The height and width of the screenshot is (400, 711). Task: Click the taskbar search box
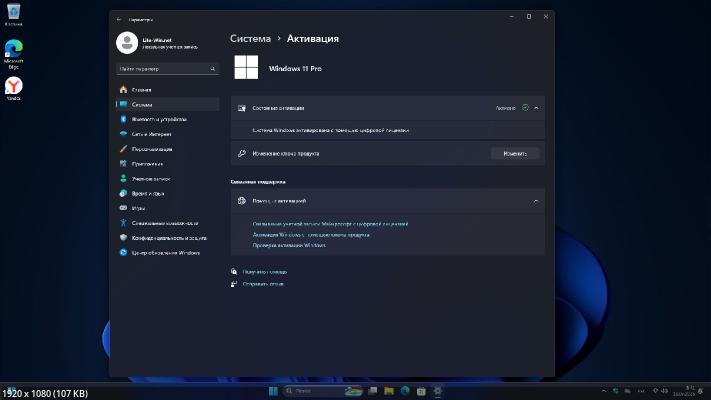point(323,391)
